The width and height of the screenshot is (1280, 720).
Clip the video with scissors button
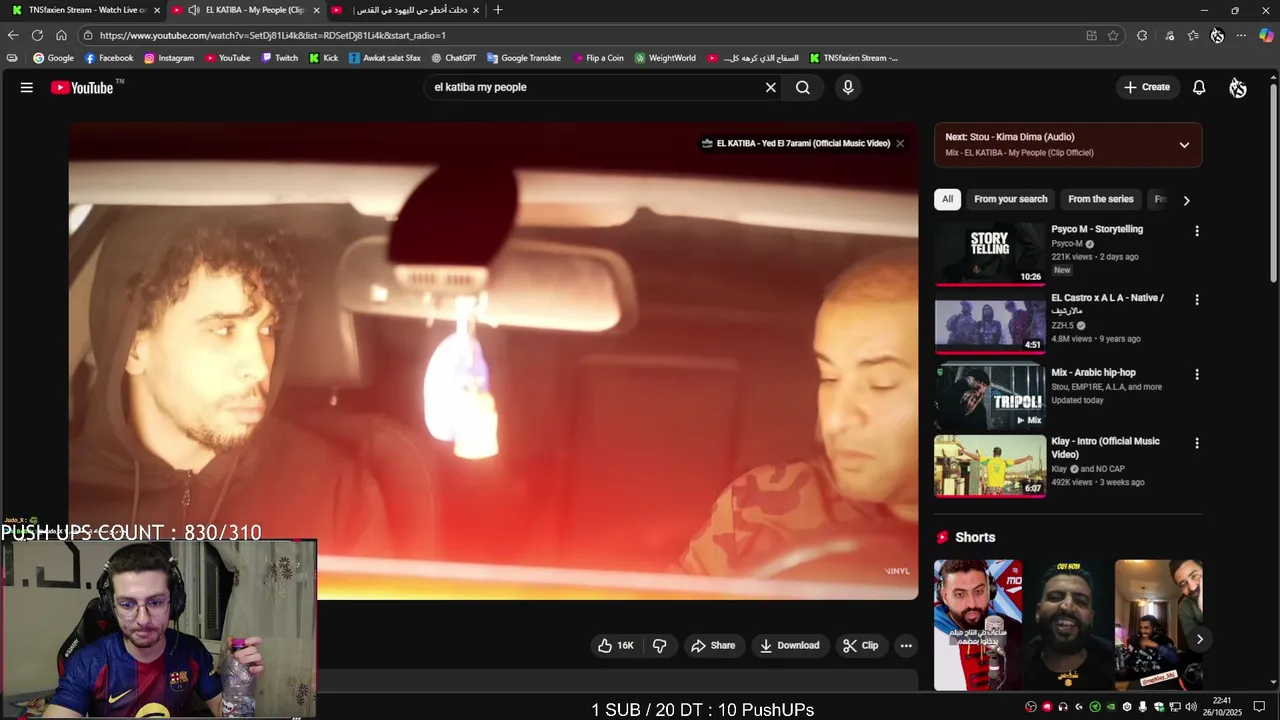click(x=860, y=646)
